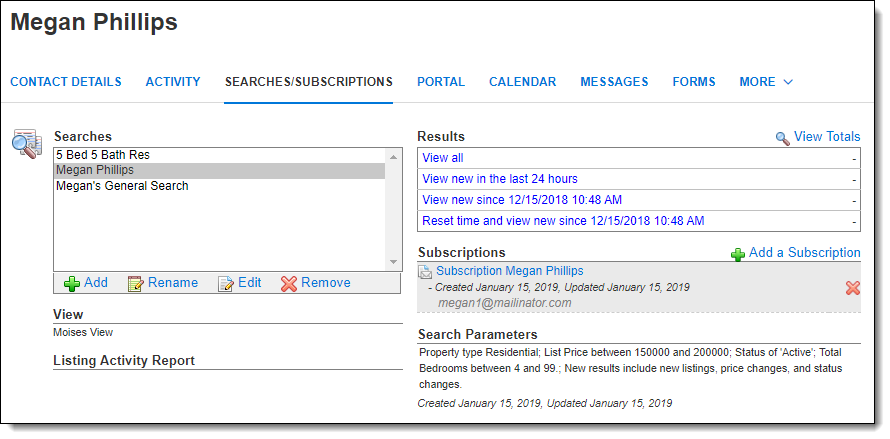890x439 pixels.
Task: Open the Contact Details tab
Action: point(66,82)
